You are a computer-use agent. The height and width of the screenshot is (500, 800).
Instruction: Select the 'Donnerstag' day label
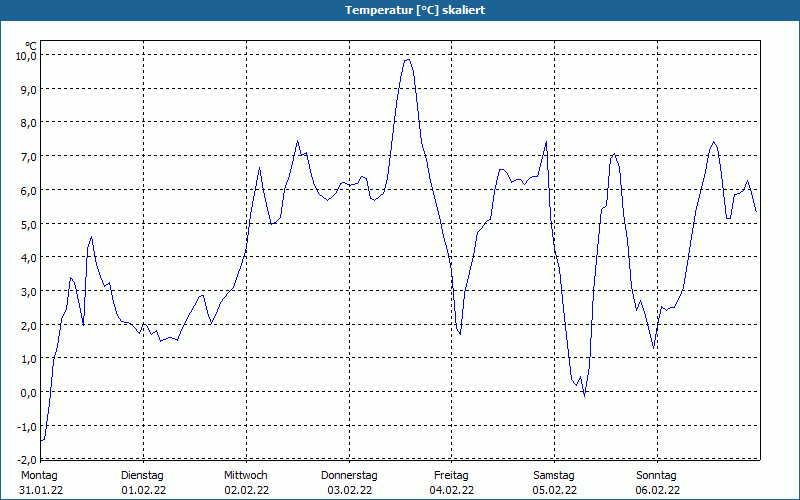coord(349,476)
